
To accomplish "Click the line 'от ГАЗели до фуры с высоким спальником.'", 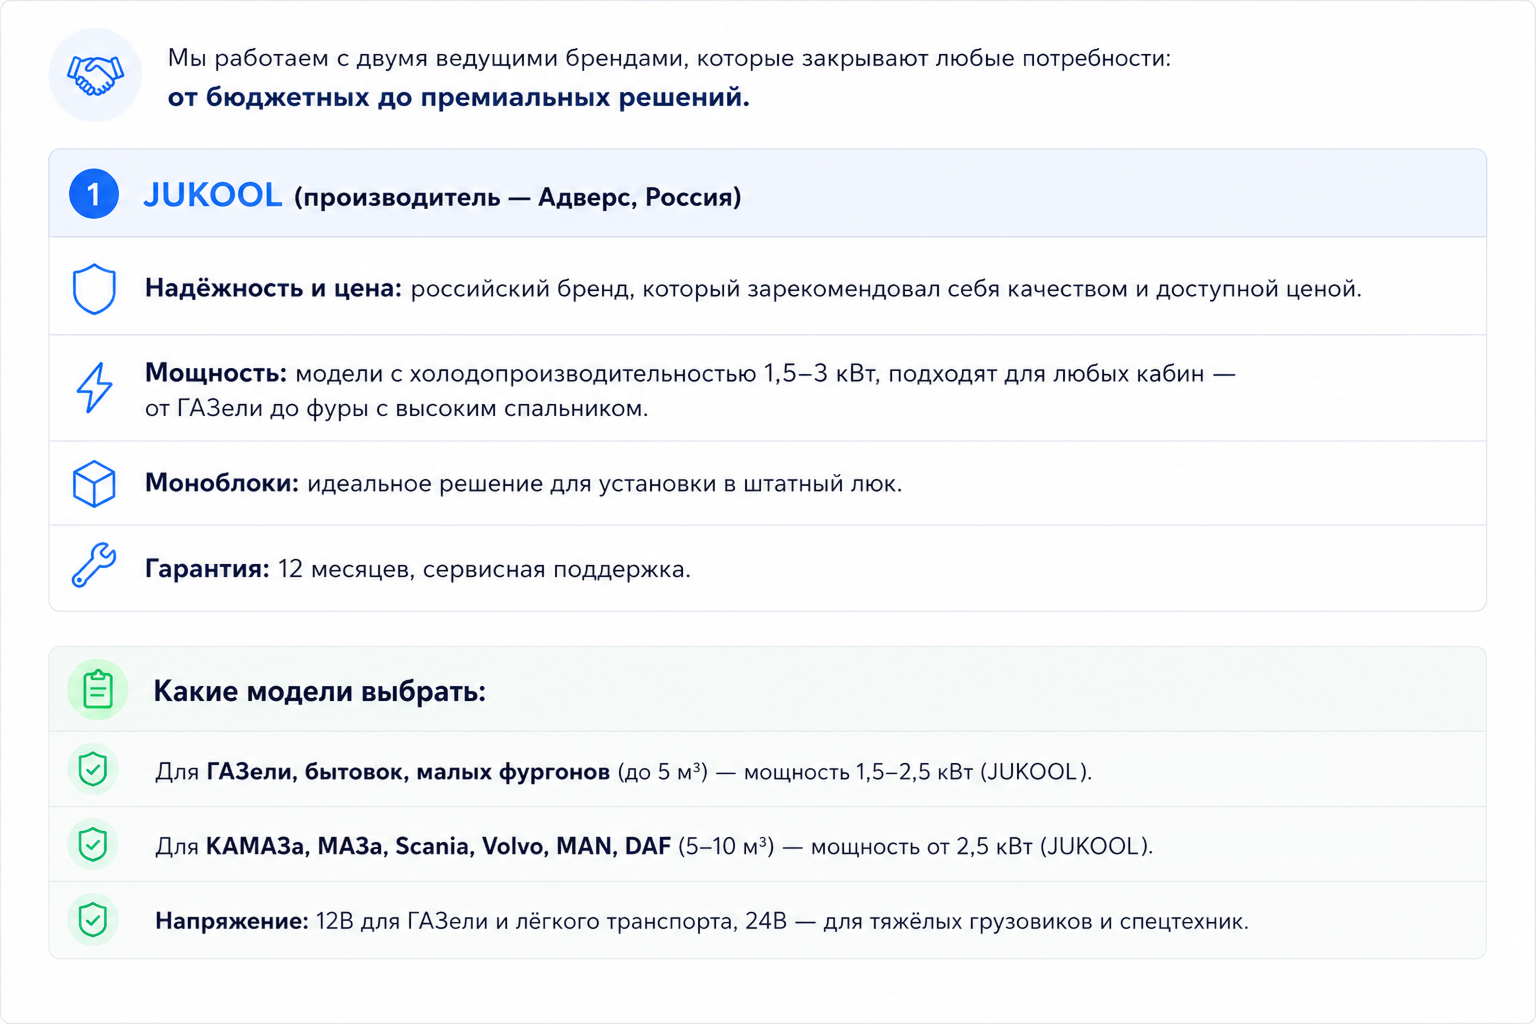I will pos(397,409).
